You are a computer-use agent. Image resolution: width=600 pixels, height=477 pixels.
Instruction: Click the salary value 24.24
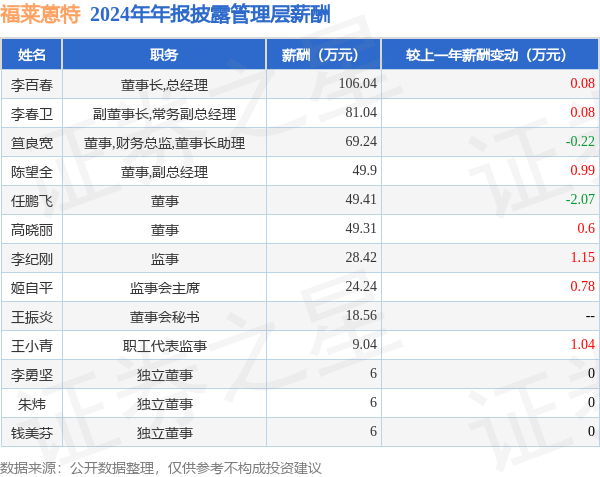click(x=361, y=286)
